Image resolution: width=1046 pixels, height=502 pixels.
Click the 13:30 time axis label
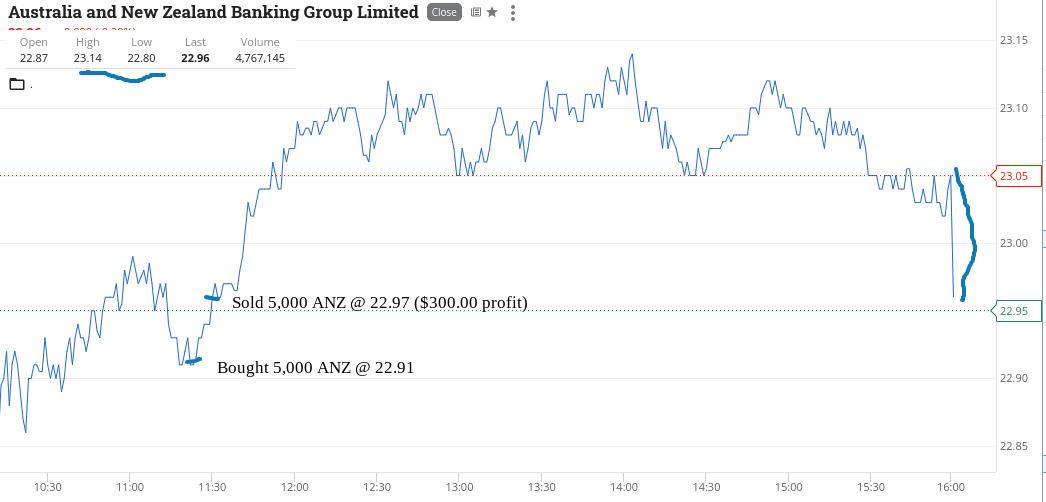point(541,487)
